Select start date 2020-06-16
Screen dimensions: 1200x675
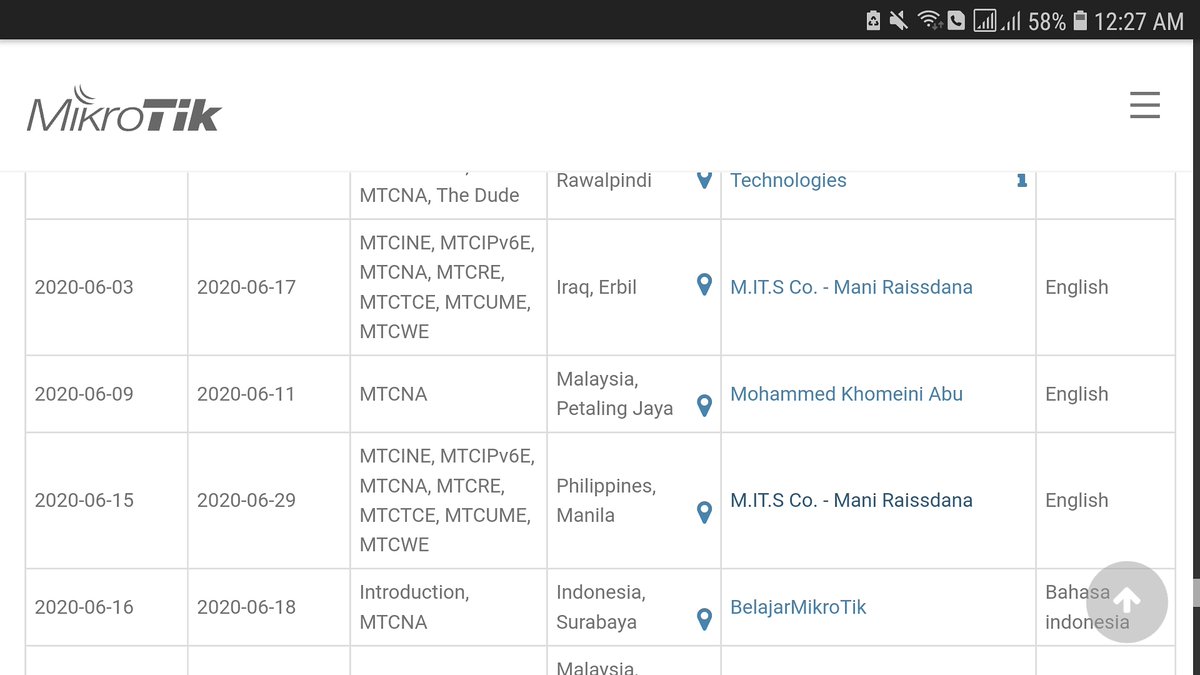pos(84,607)
